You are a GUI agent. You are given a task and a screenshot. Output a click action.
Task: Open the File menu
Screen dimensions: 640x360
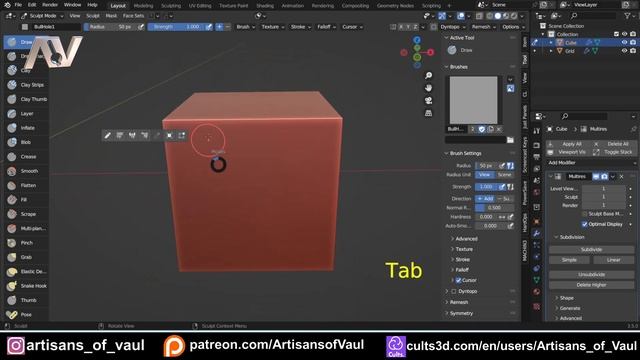[x=18, y=5]
